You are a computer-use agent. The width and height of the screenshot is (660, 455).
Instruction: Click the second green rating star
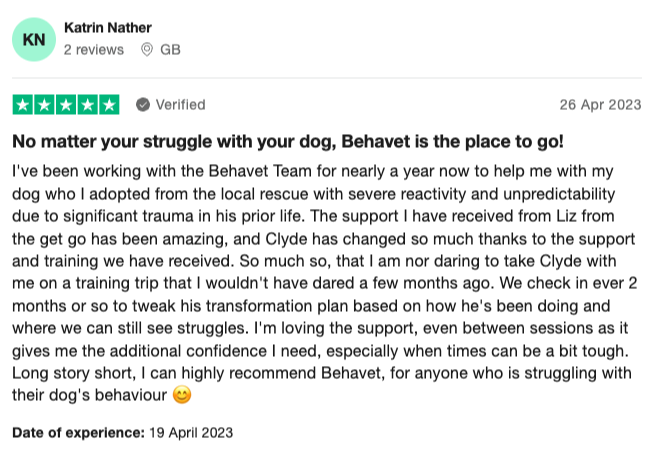coord(44,105)
